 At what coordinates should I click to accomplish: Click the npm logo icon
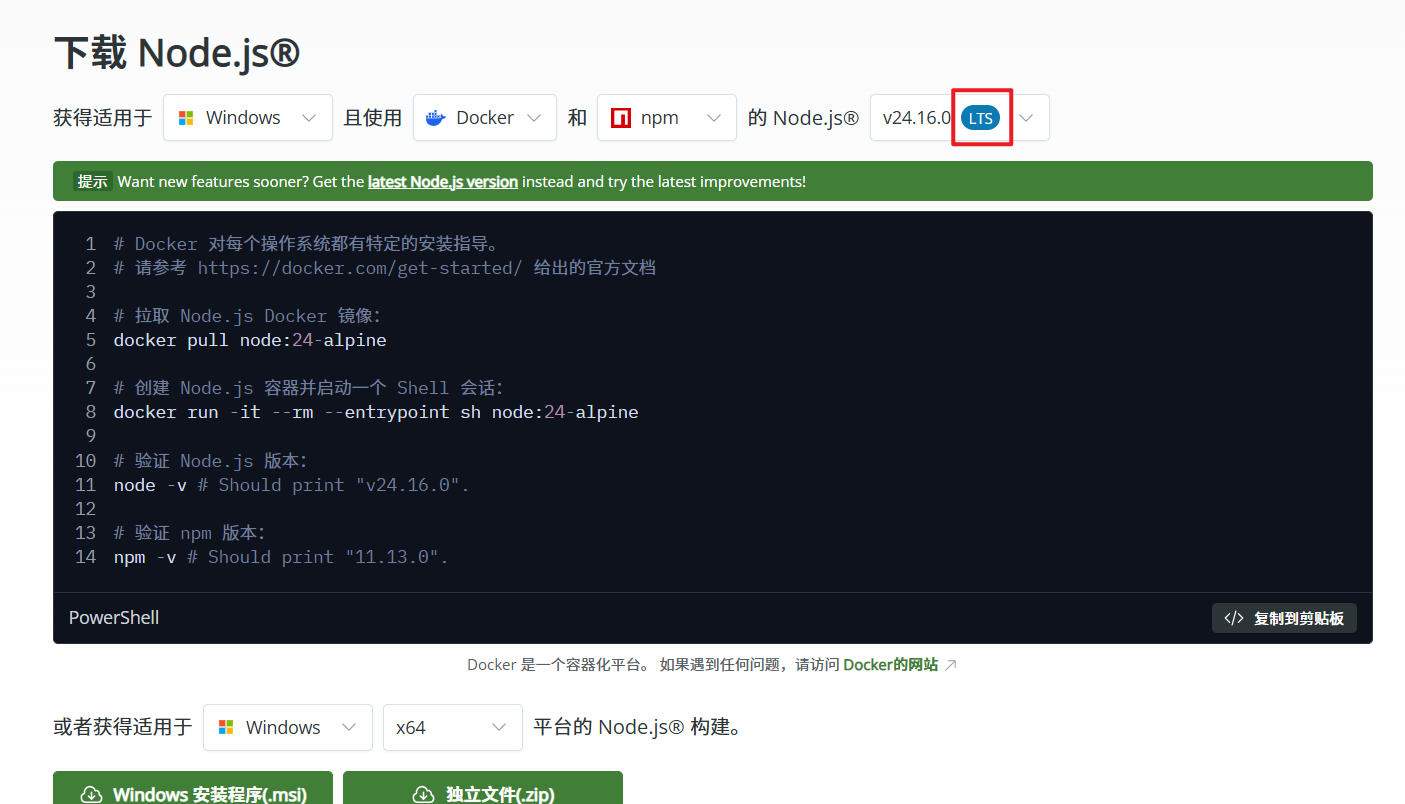click(620, 118)
